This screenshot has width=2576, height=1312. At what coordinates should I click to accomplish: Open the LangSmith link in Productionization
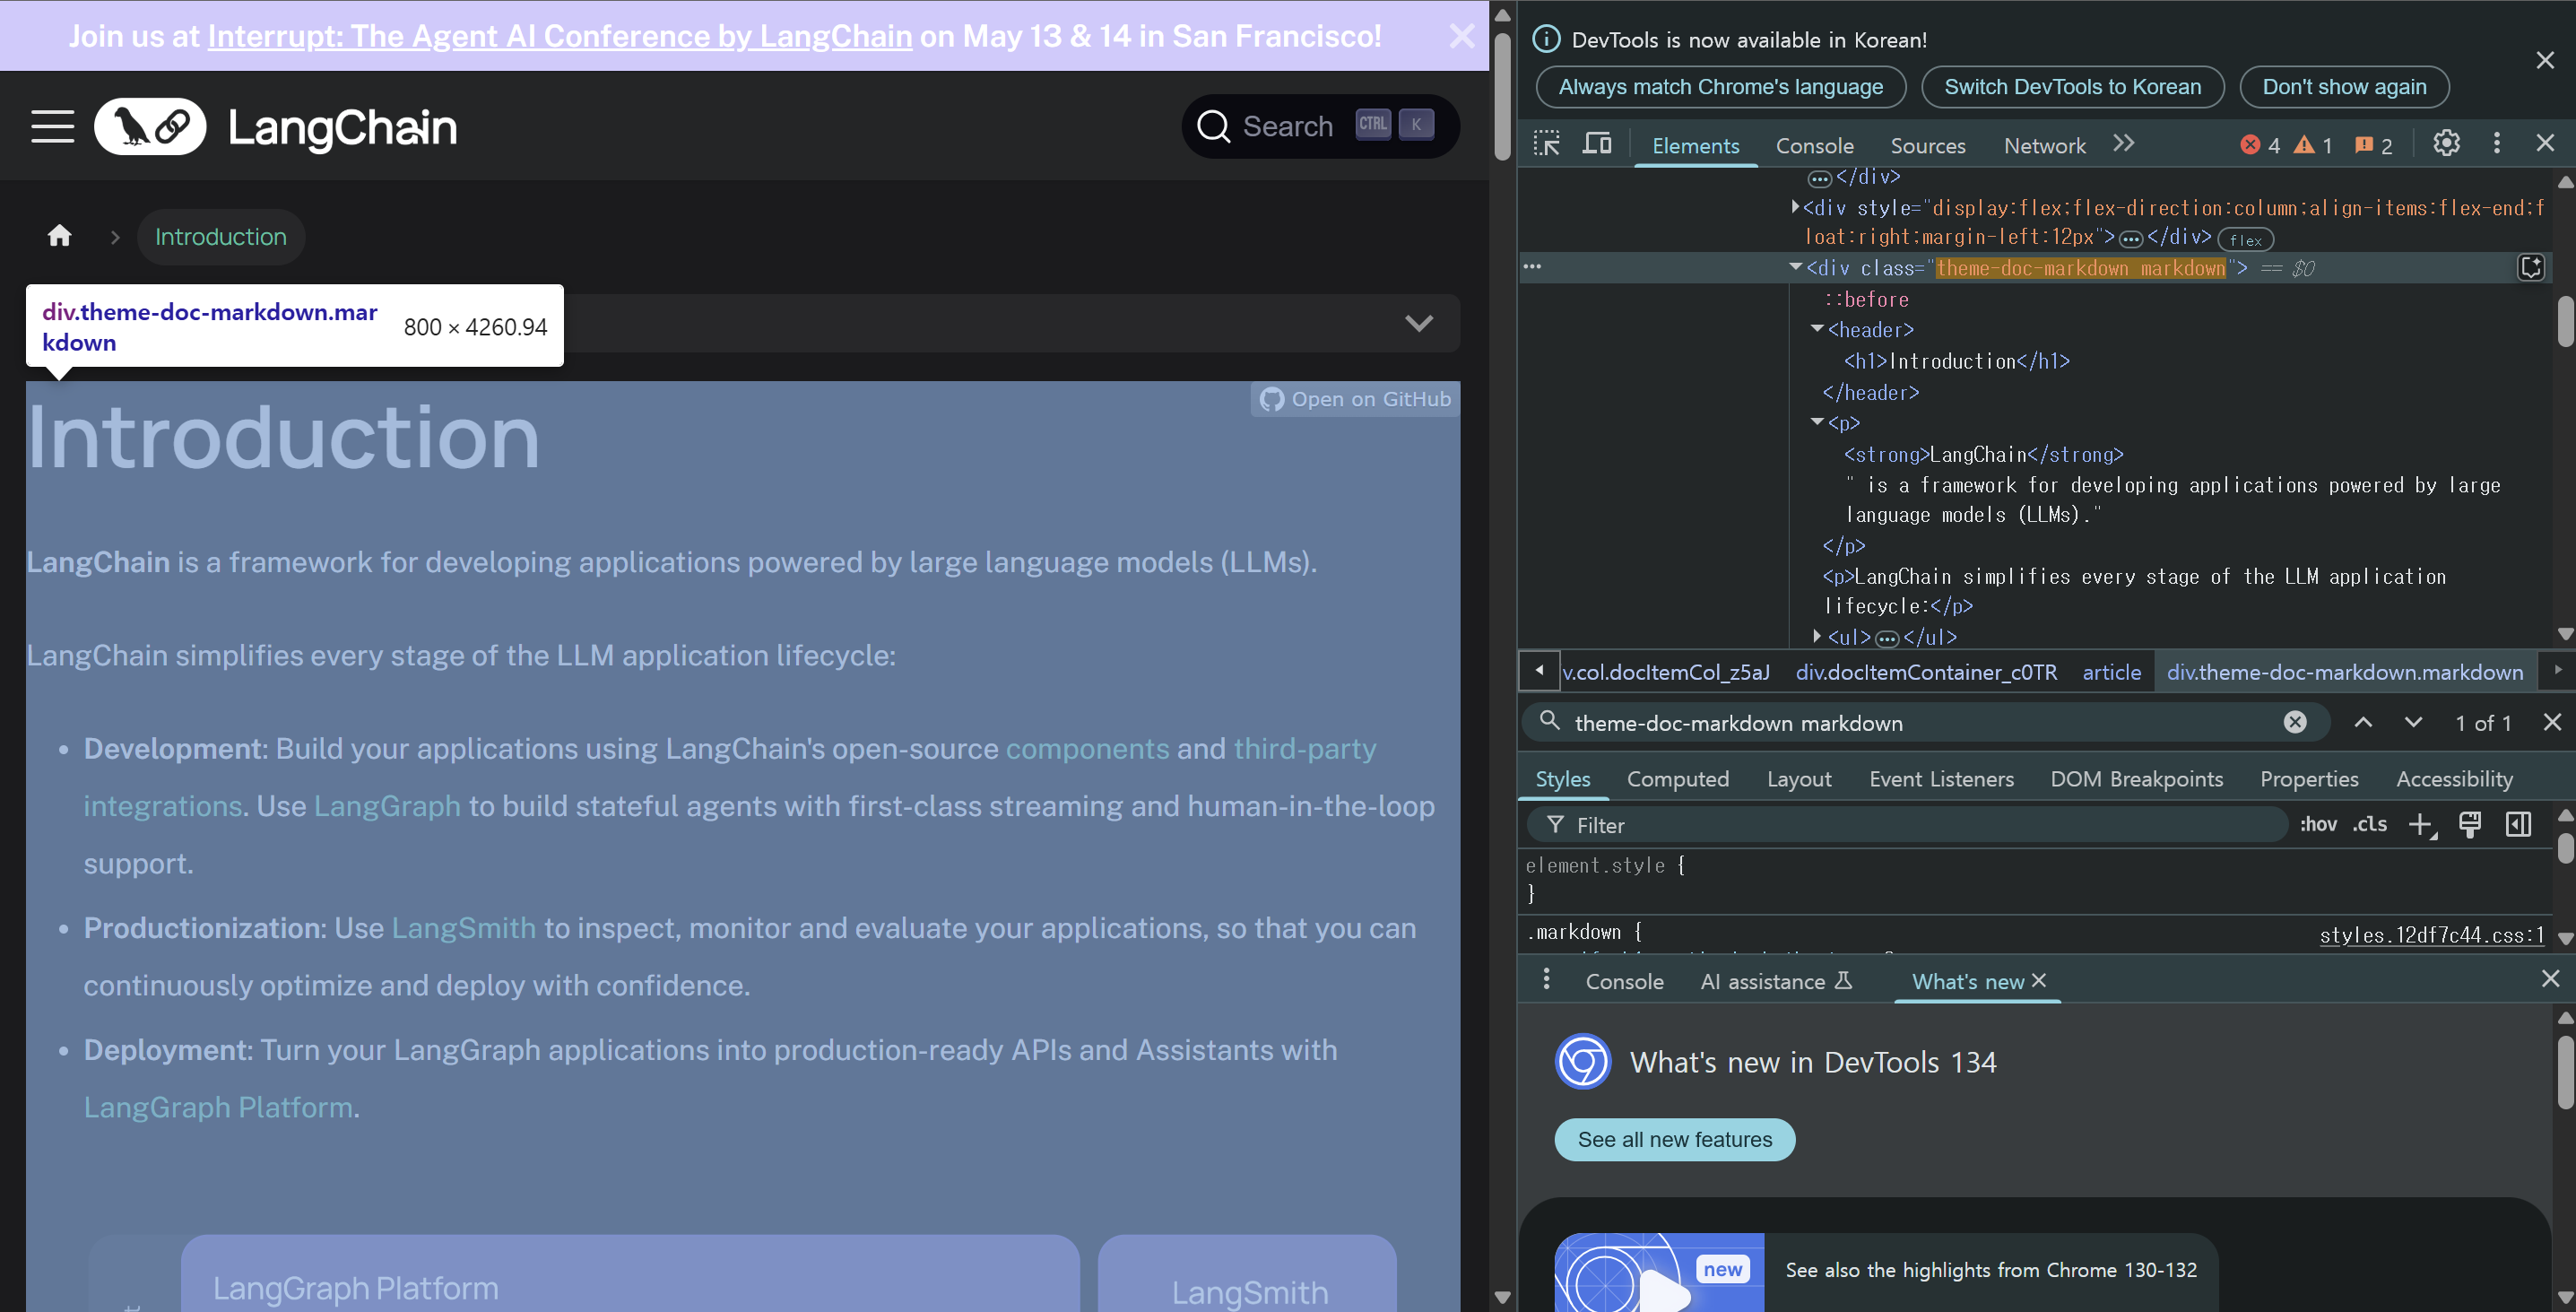point(463,928)
